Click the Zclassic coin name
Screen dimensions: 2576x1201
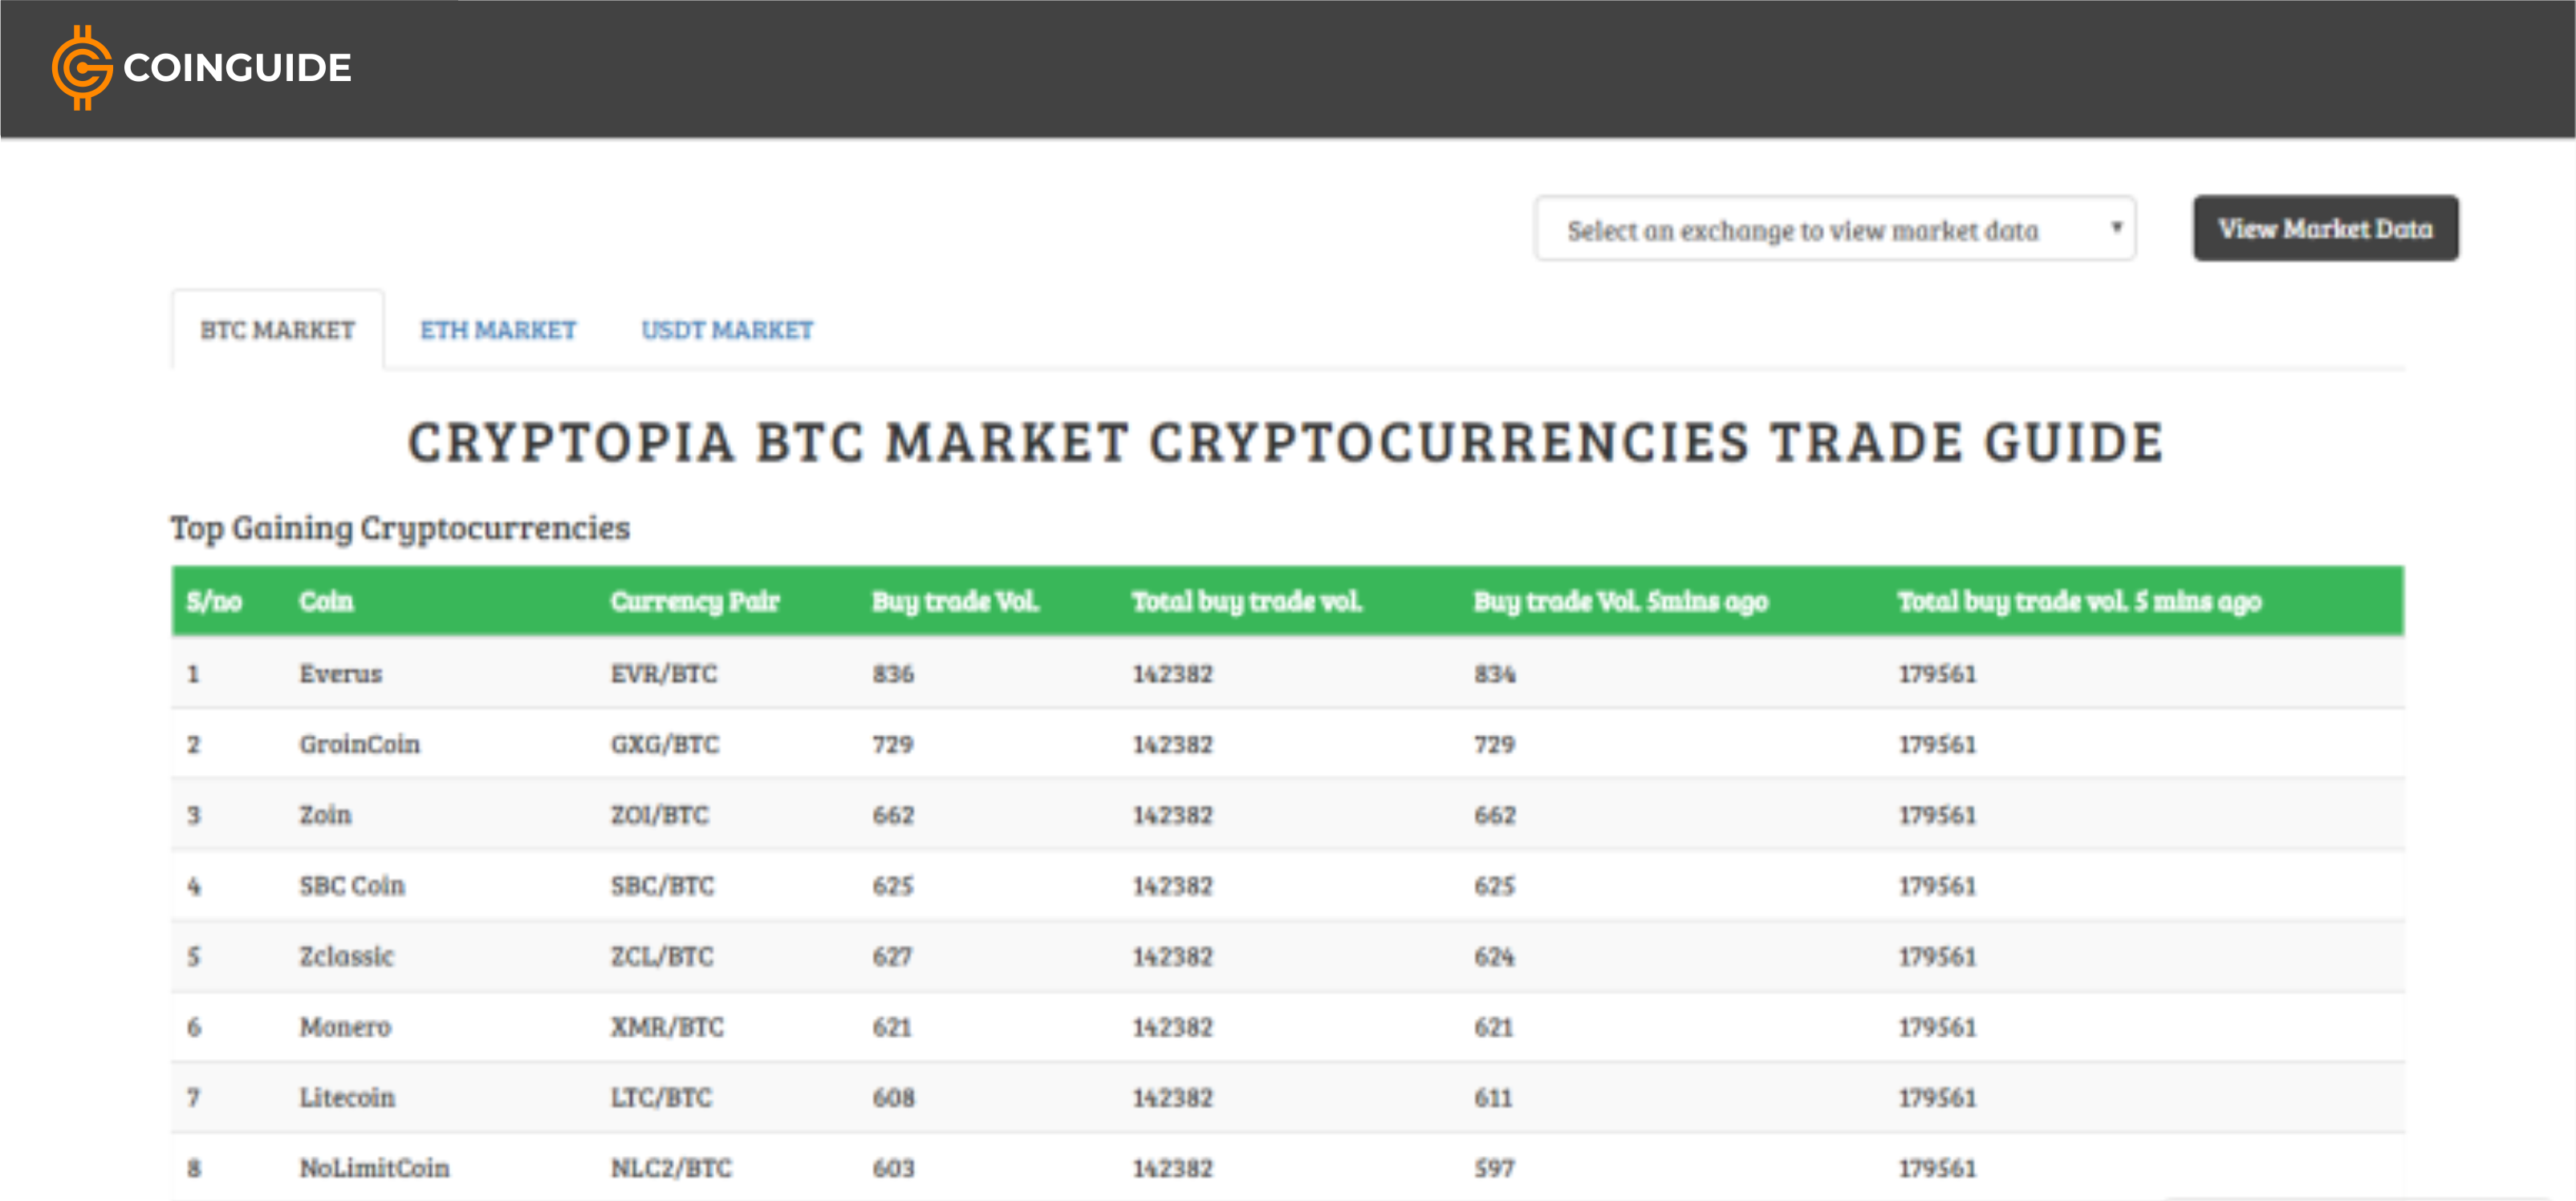346,956
